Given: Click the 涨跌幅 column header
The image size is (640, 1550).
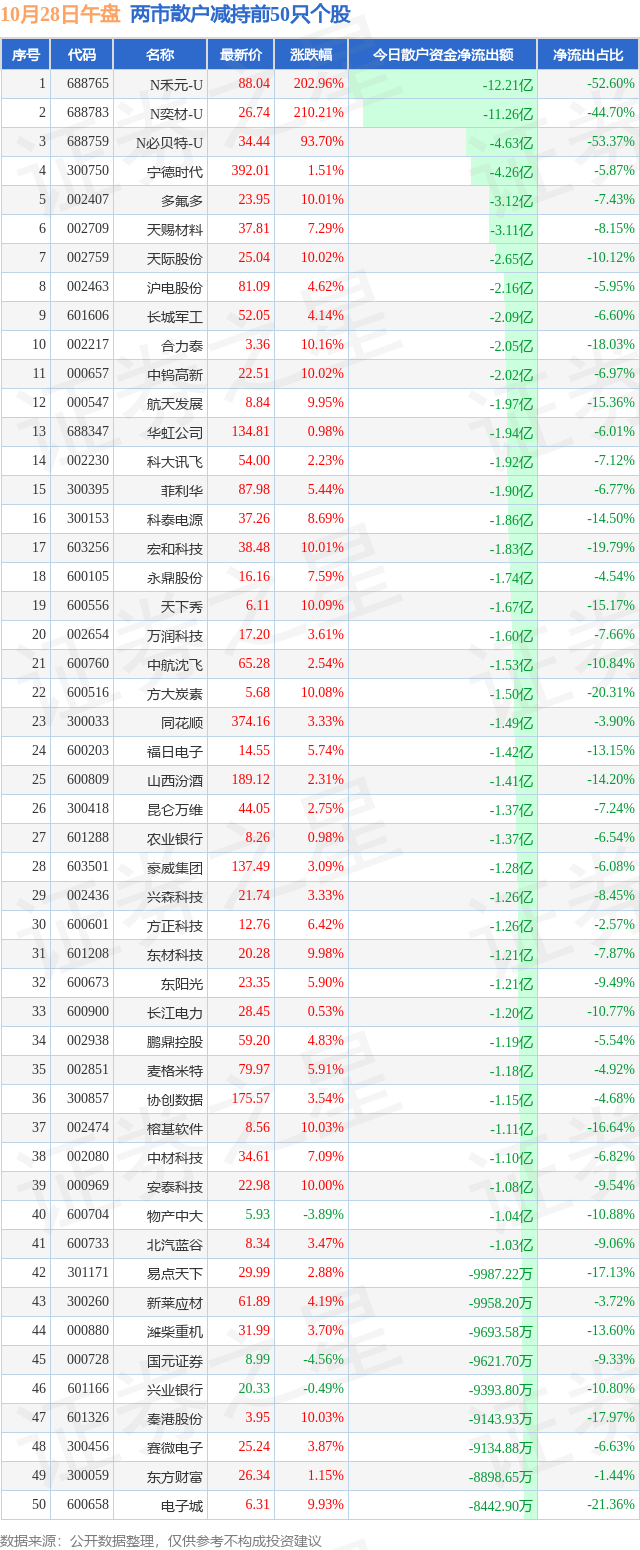Looking at the screenshot, I should [x=311, y=55].
